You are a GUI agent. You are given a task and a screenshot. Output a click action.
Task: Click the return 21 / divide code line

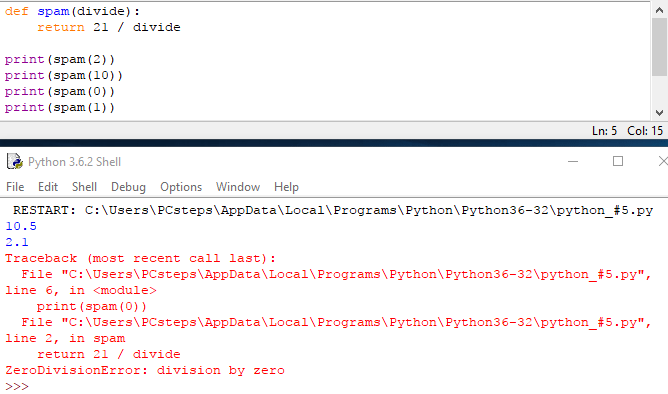pos(109,27)
